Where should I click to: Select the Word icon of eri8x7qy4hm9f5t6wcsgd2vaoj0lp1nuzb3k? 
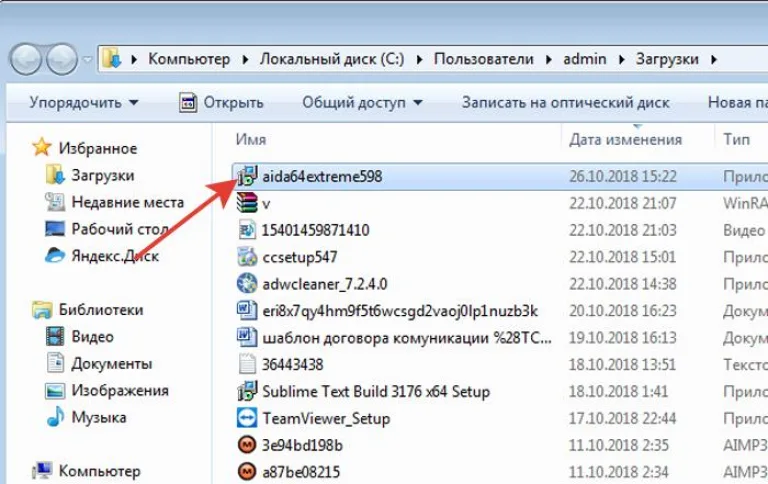[x=247, y=311]
